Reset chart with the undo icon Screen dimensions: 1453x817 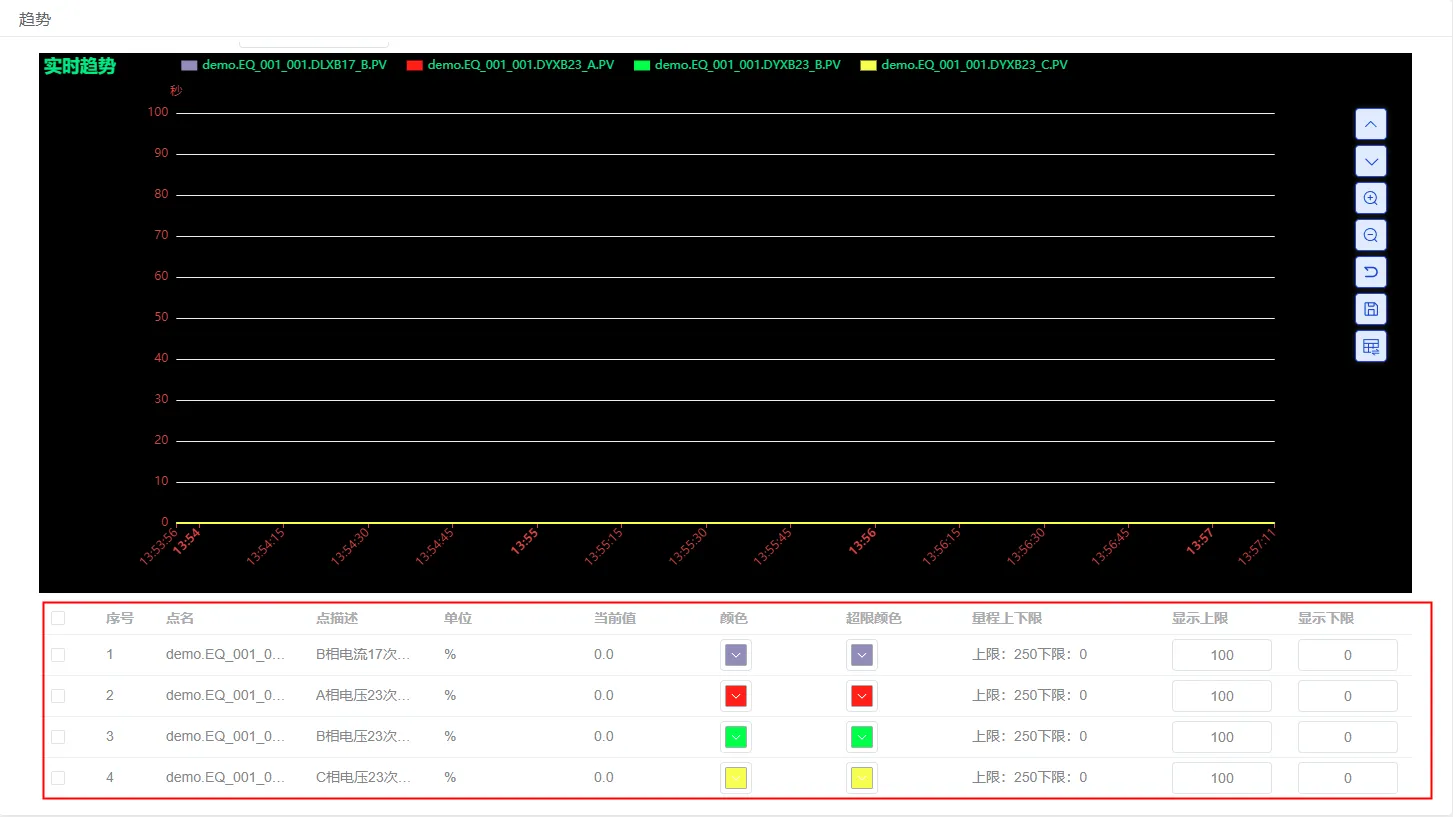(x=1370, y=272)
